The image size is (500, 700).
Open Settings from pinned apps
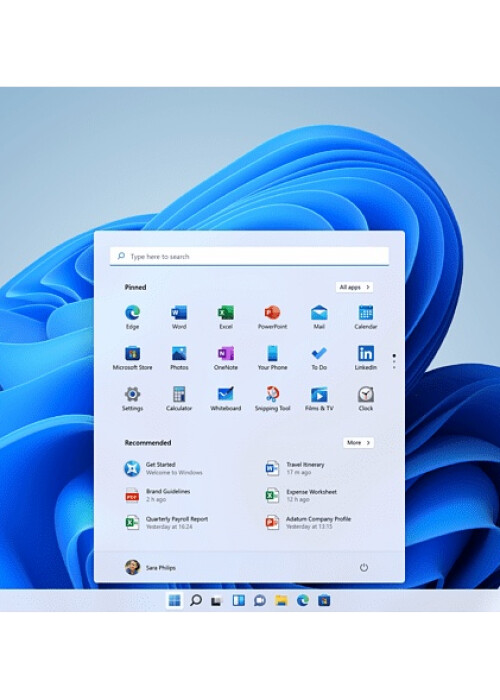point(133,398)
